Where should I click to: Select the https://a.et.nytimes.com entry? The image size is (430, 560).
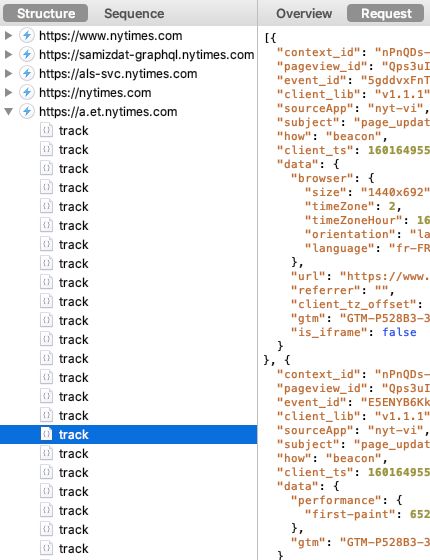[x=108, y=112]
